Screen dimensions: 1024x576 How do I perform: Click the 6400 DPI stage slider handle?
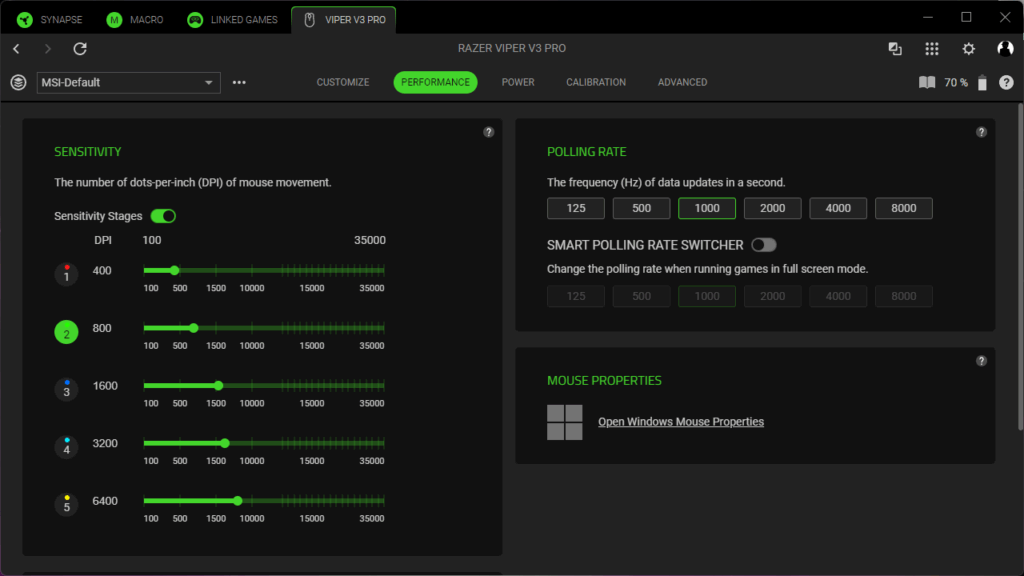tap(237, 501)
